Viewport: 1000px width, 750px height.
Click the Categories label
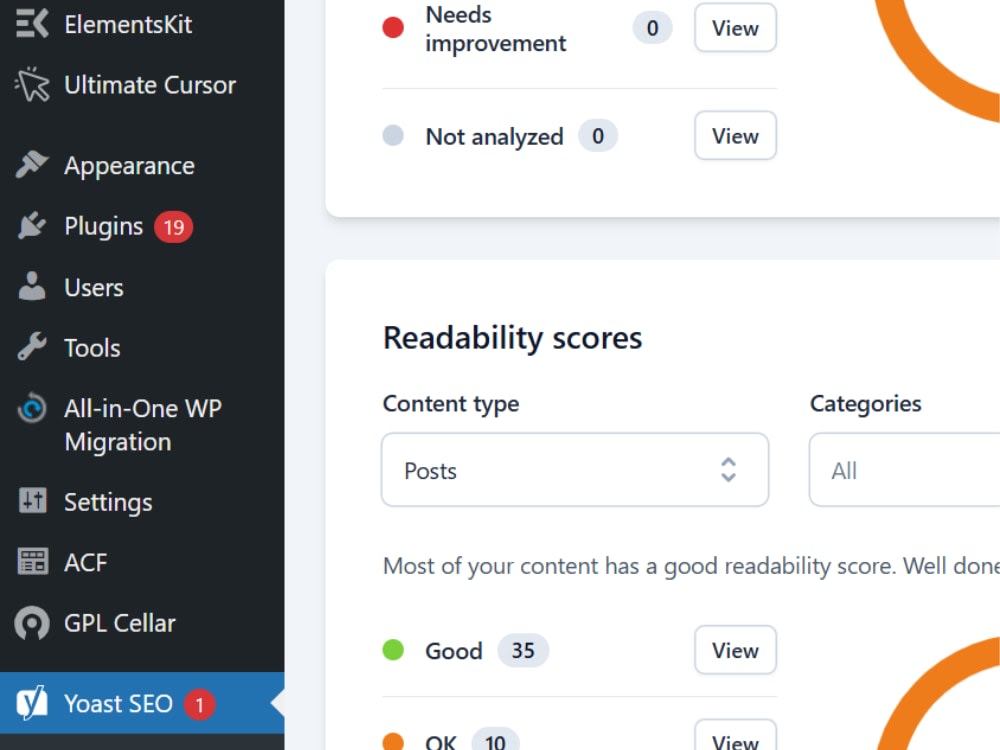[865, 404]
